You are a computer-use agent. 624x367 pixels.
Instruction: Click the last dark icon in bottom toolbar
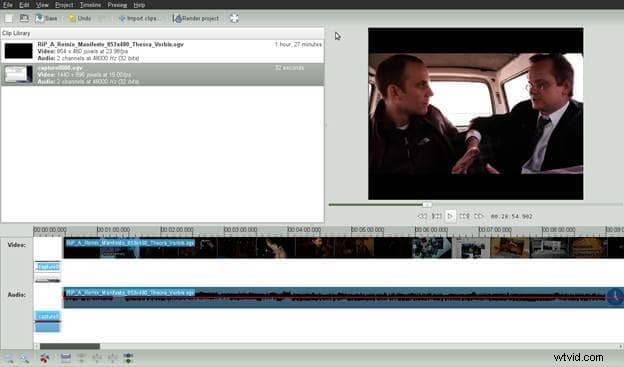(128, 358)
